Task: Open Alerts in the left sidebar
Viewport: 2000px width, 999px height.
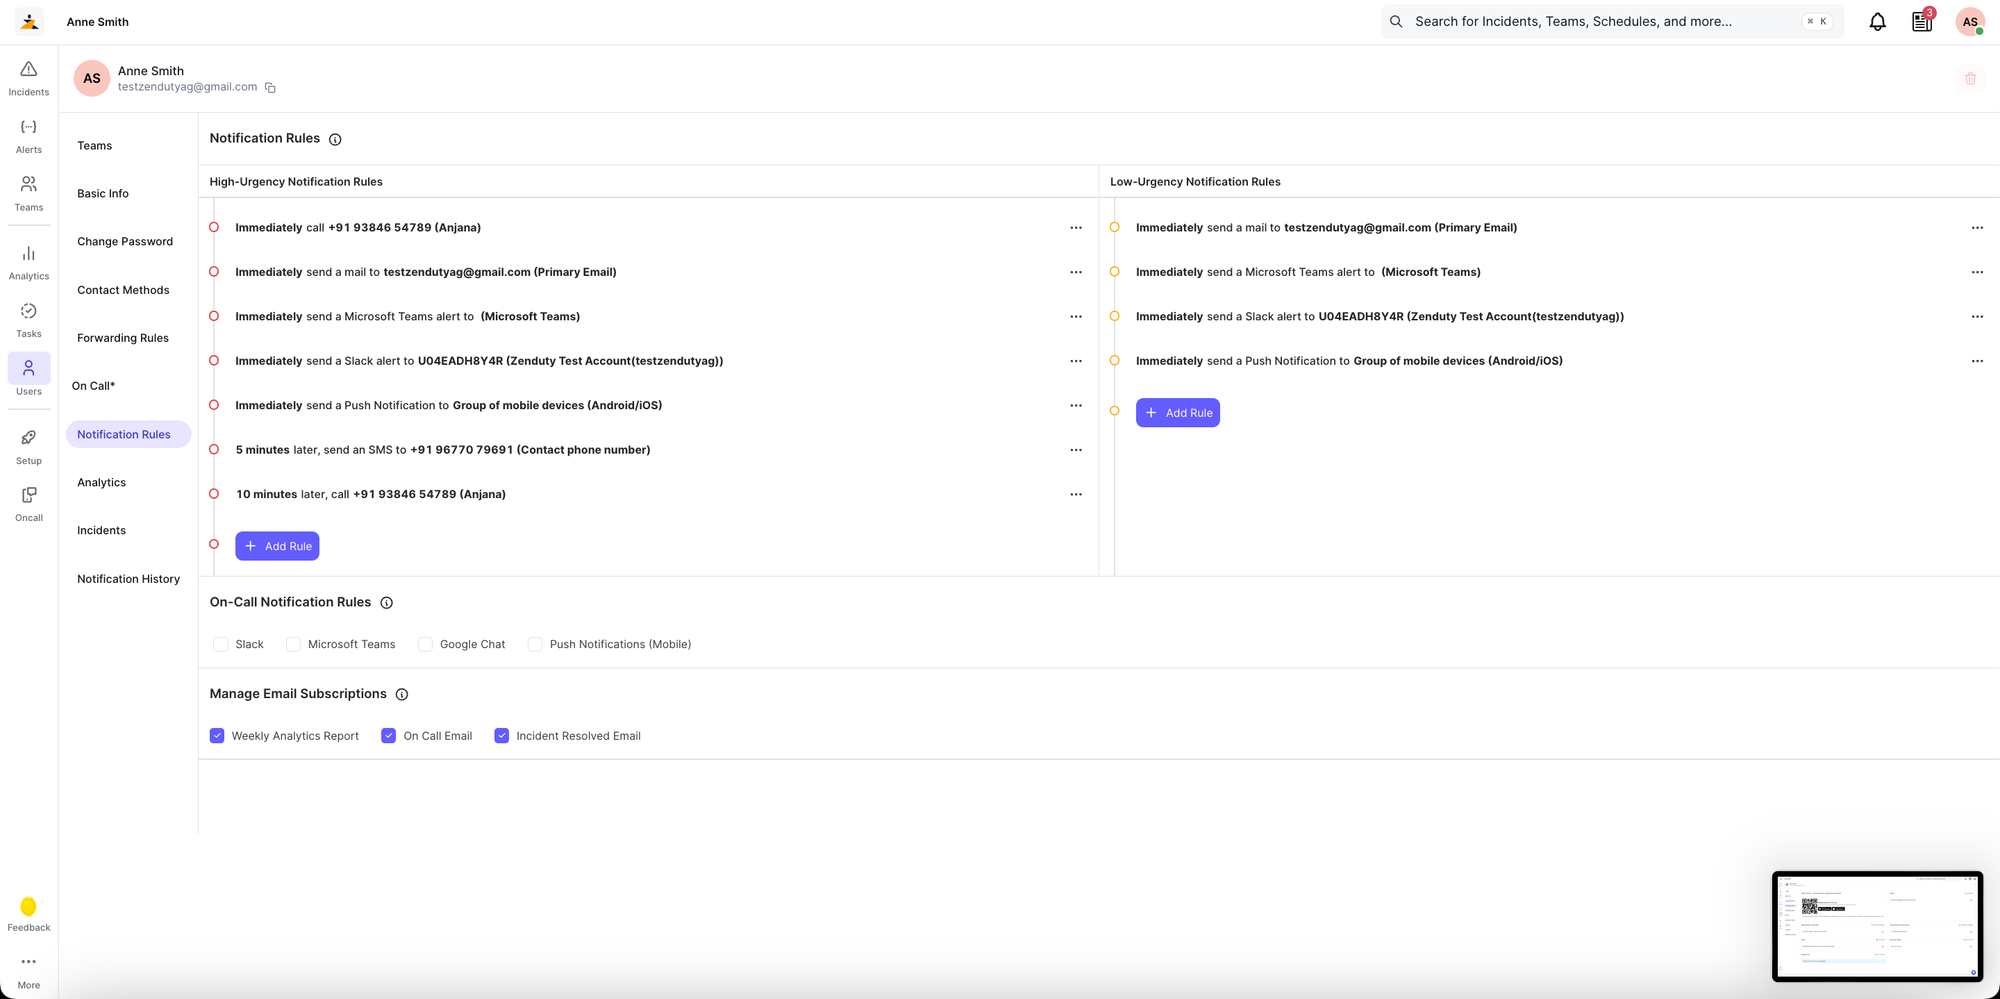Action: tap(29, 136)
